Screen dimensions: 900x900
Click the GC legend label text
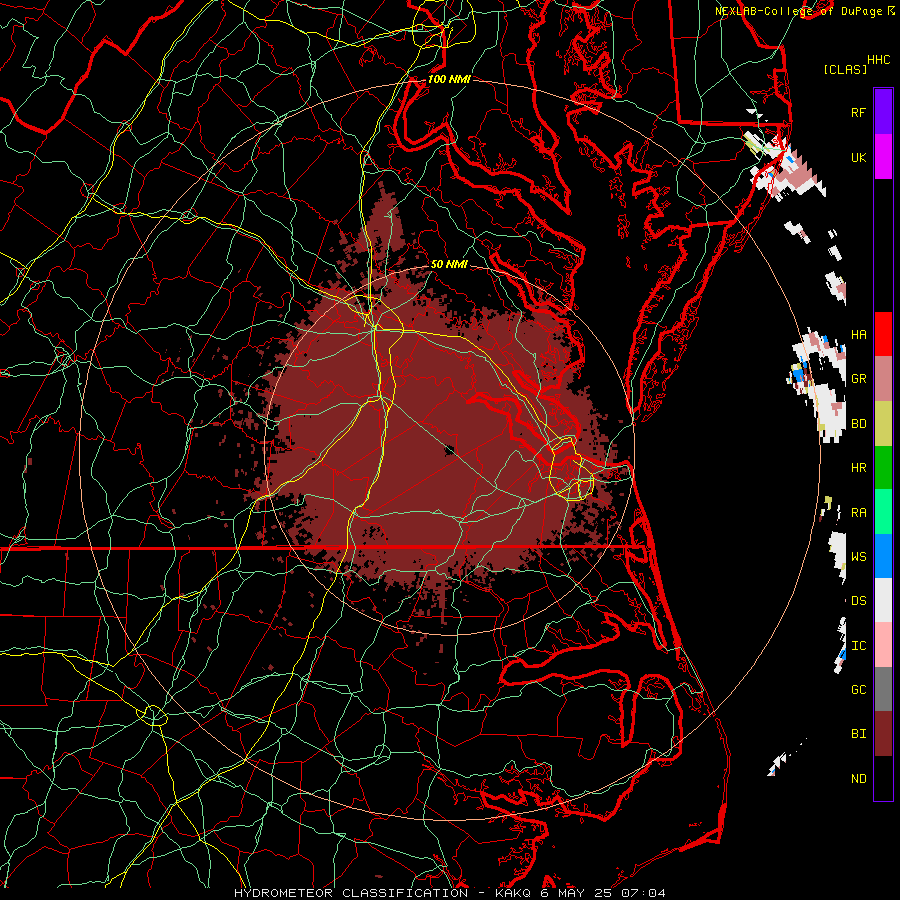tap(858, 689)
